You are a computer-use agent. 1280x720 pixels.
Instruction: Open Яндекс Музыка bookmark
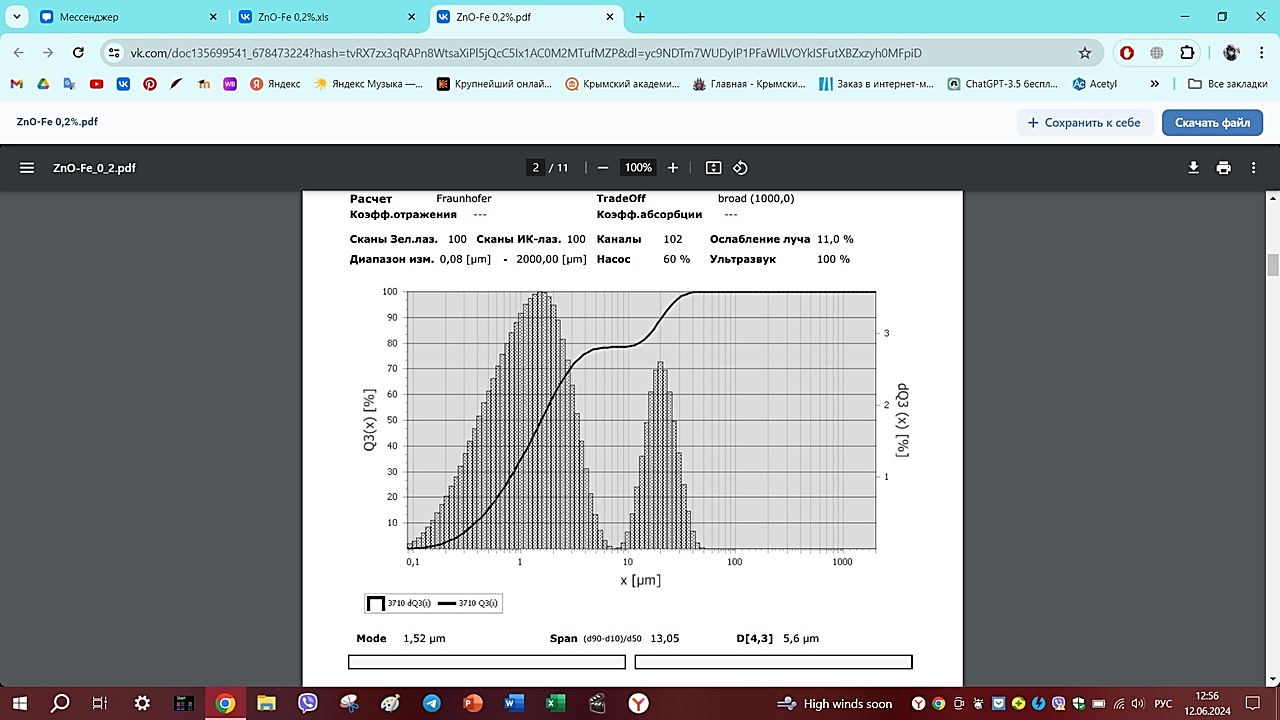point(369,84)
